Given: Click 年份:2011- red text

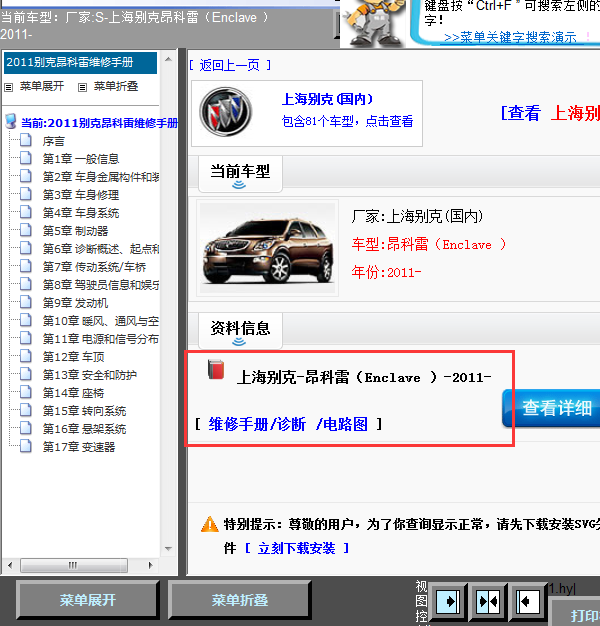Looking at the screenshot, I should [386, 272].
